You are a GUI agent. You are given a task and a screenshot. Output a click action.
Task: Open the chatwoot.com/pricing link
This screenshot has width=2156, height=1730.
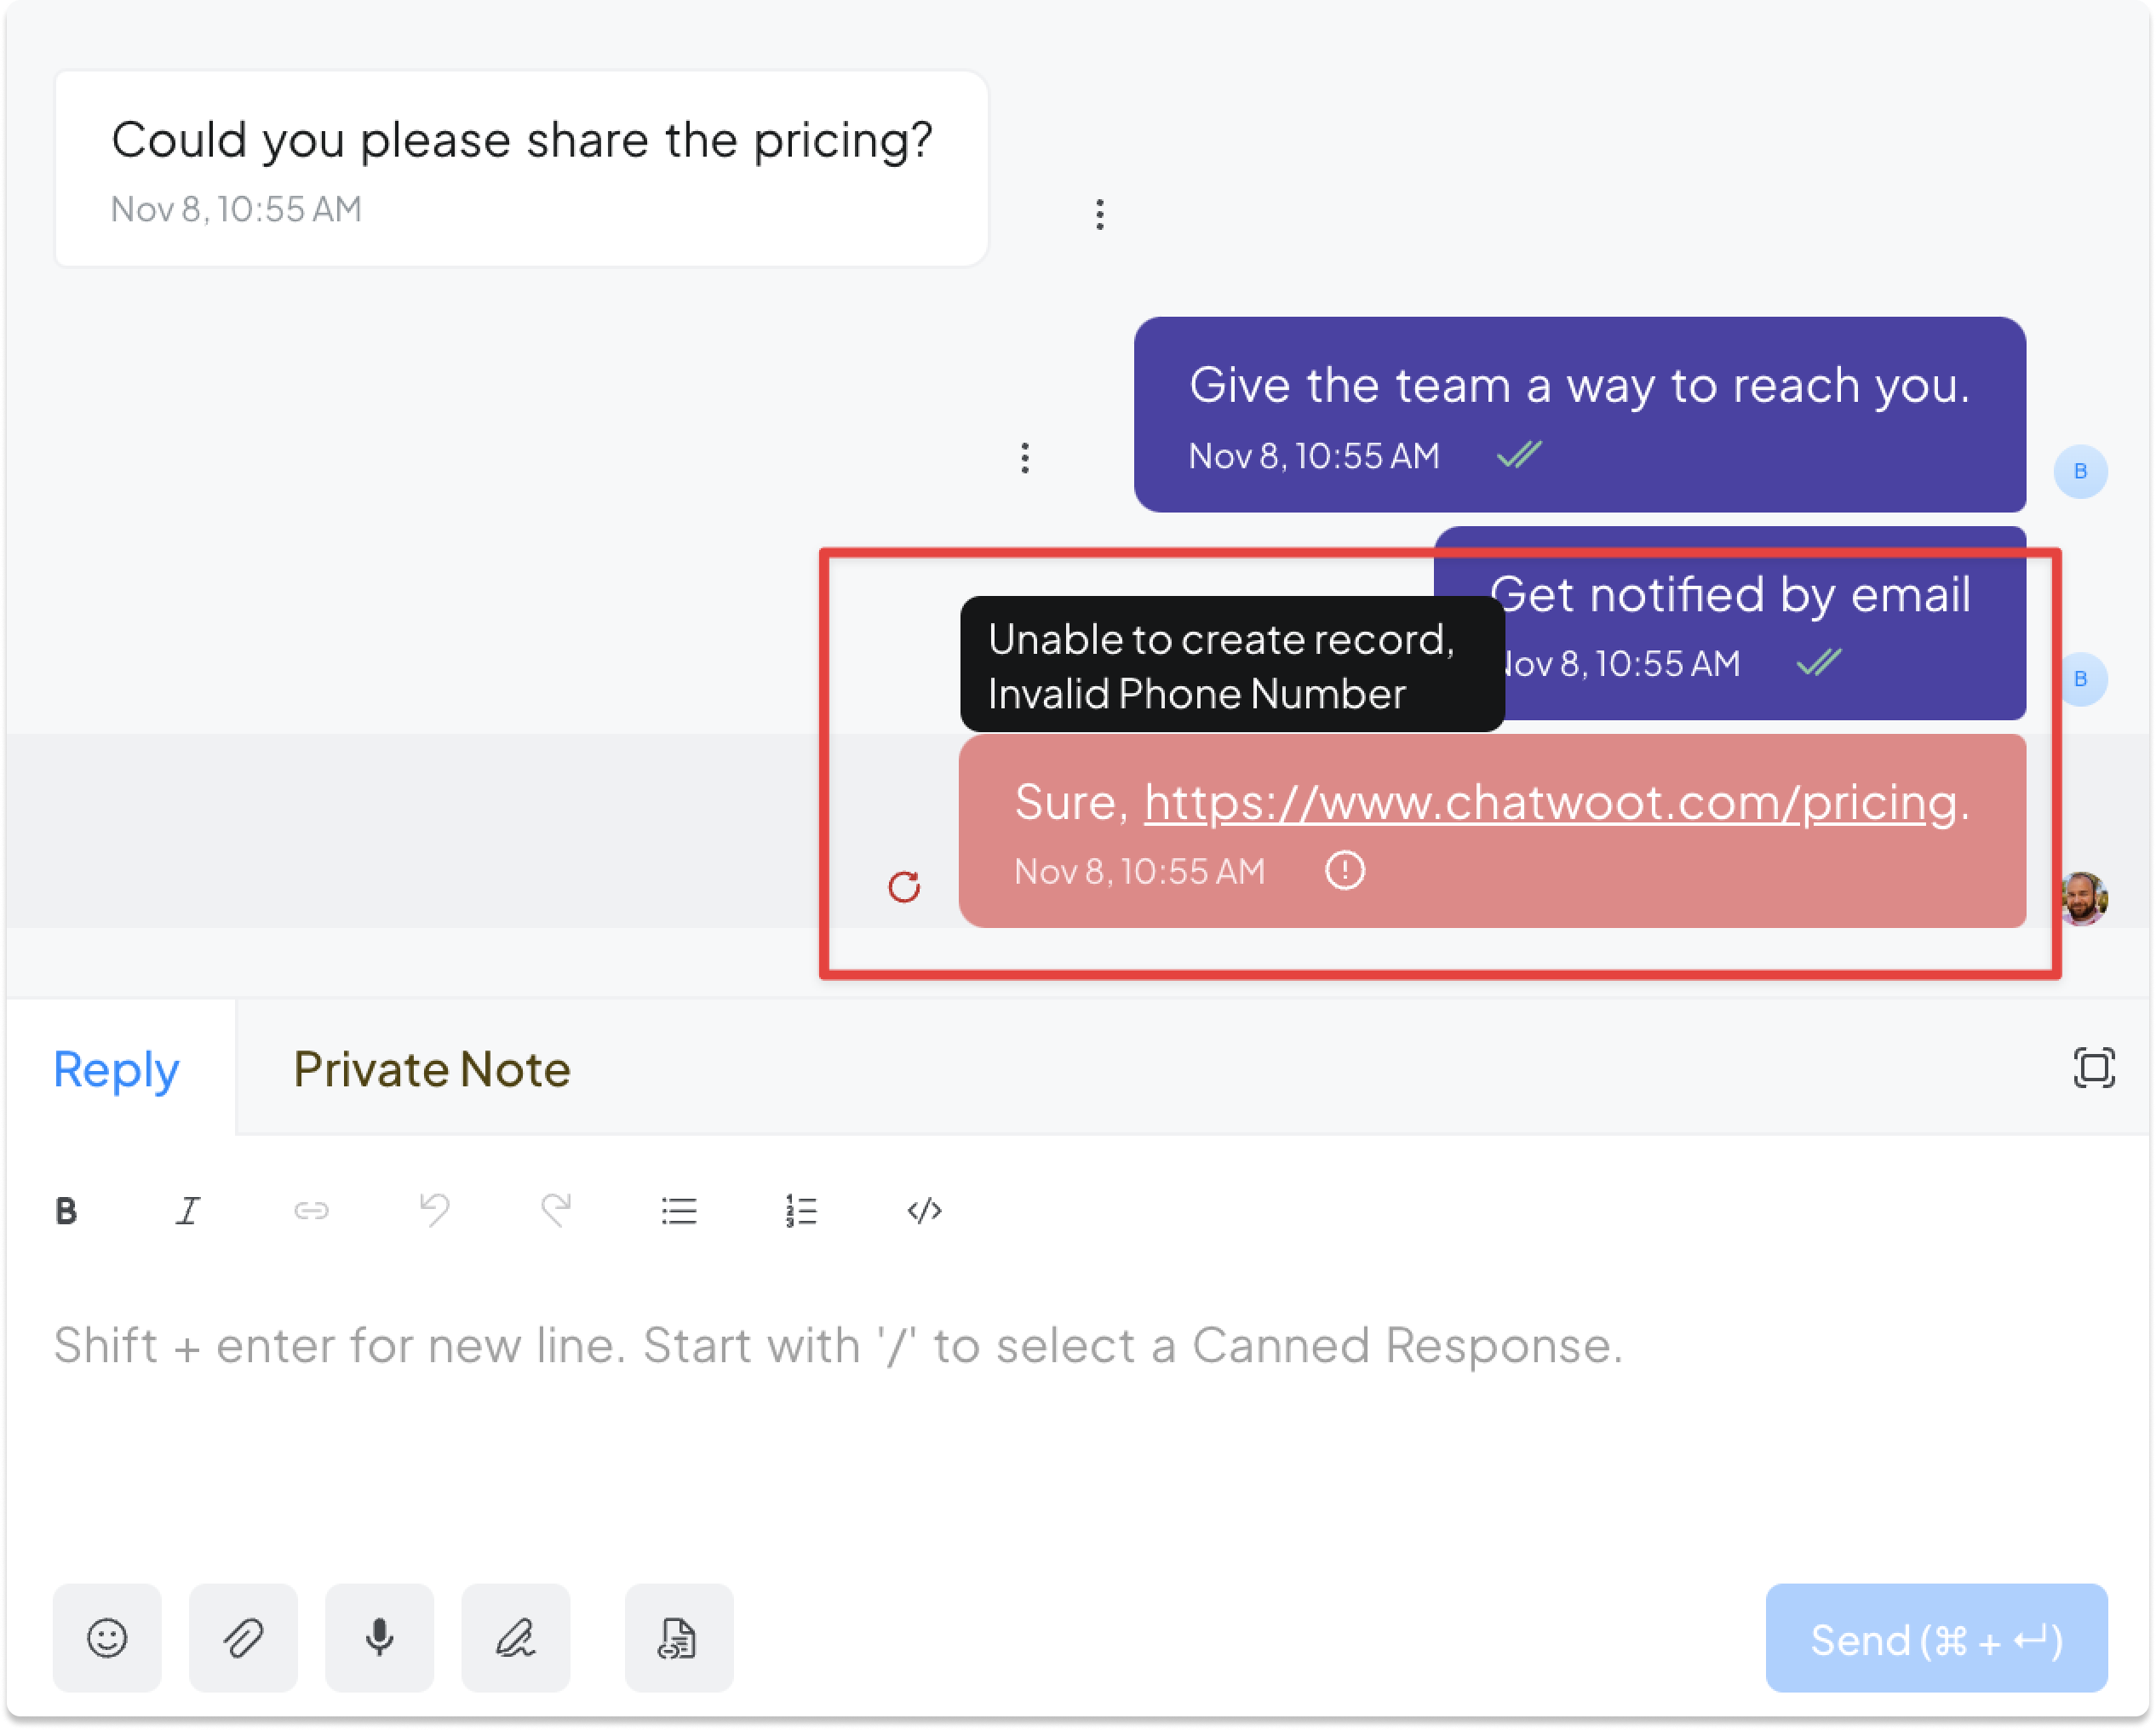(1551, 802)
